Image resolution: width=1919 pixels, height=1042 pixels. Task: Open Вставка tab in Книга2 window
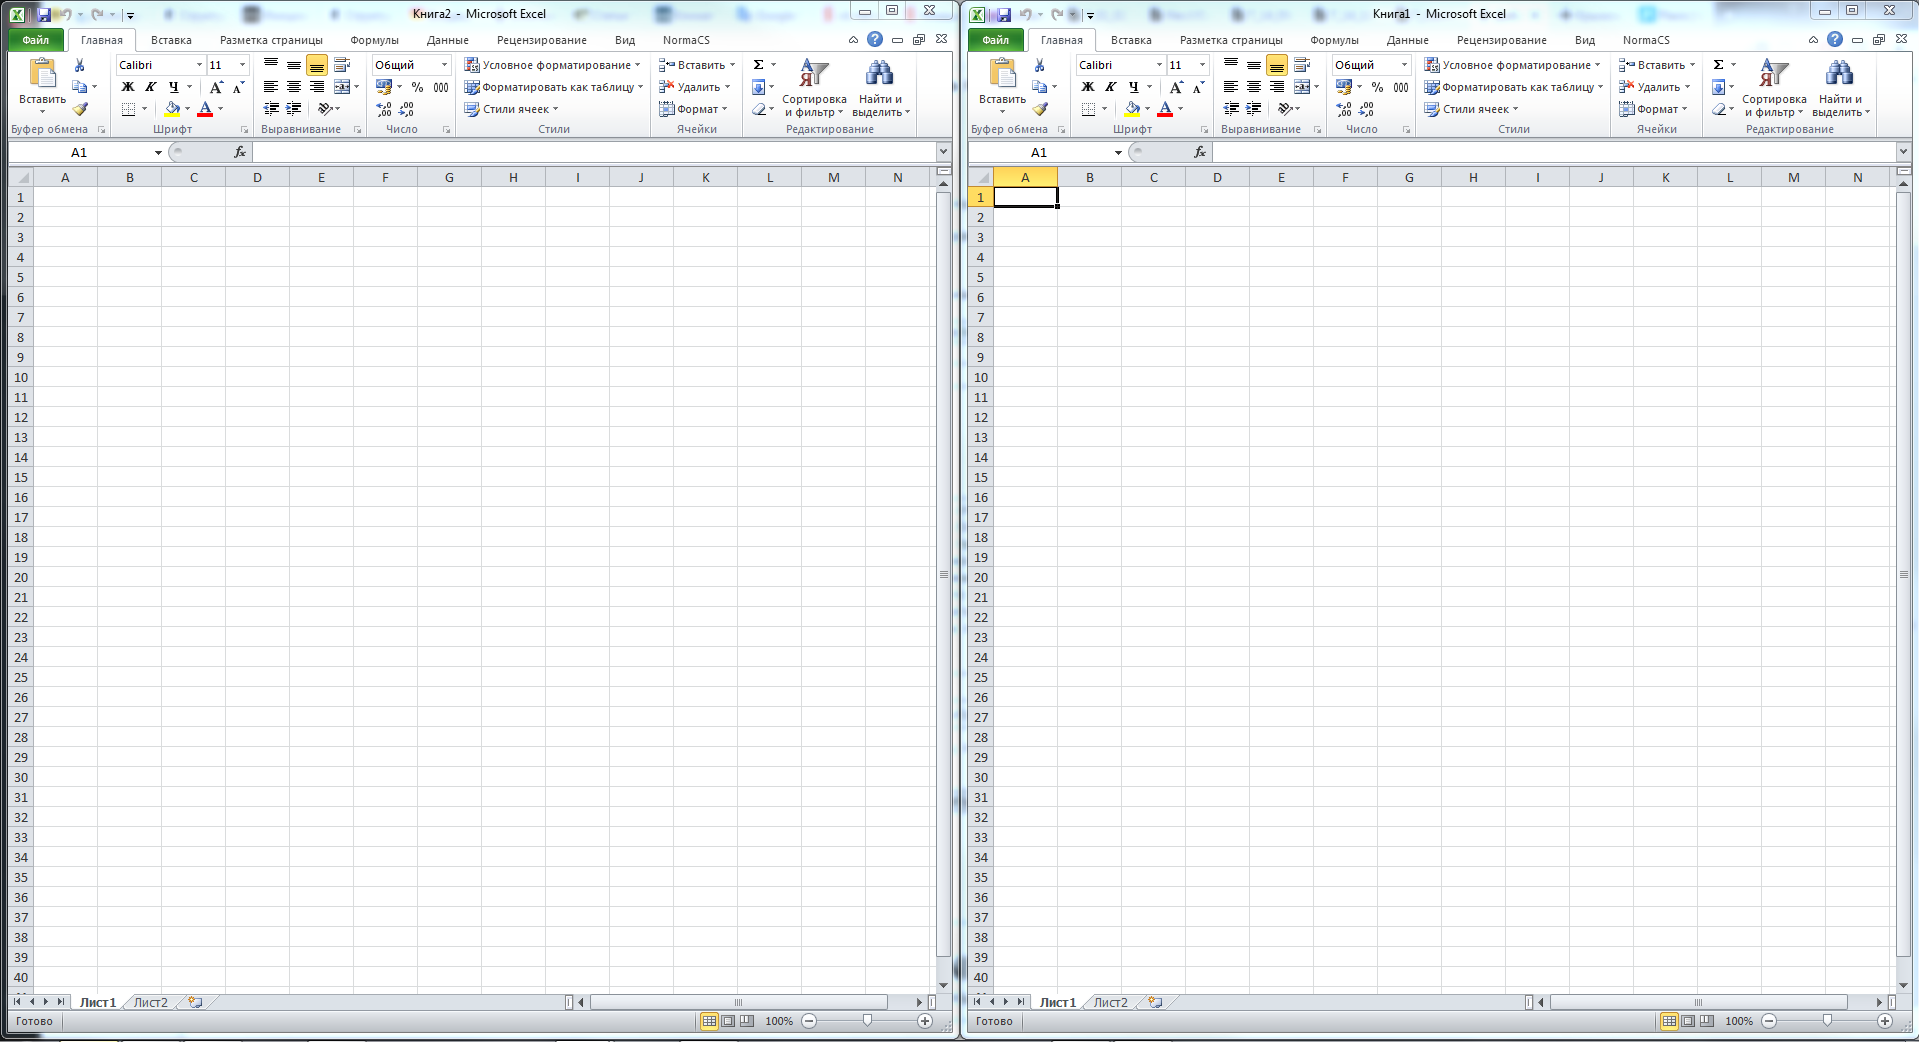171,40
